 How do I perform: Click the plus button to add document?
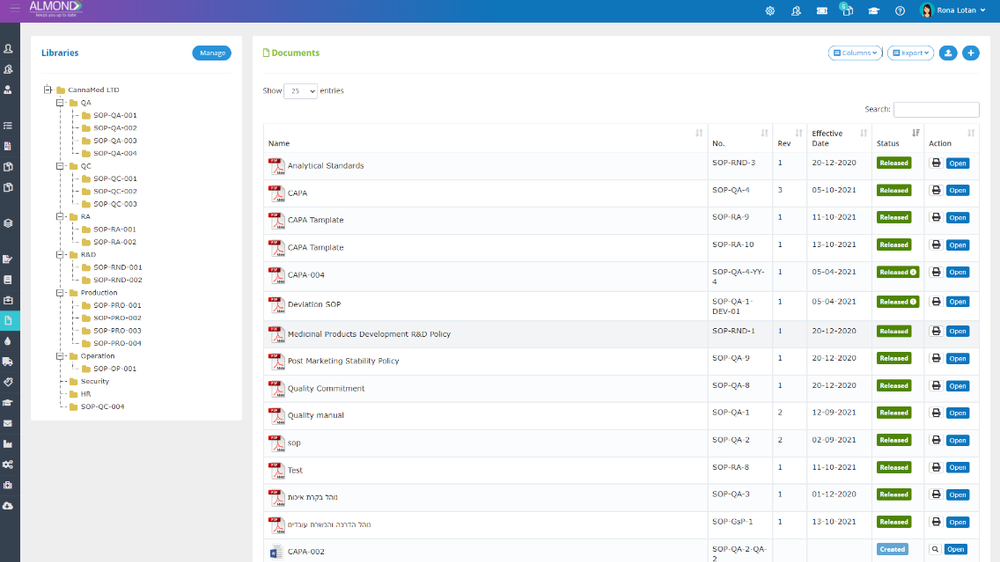pos(970,53)
